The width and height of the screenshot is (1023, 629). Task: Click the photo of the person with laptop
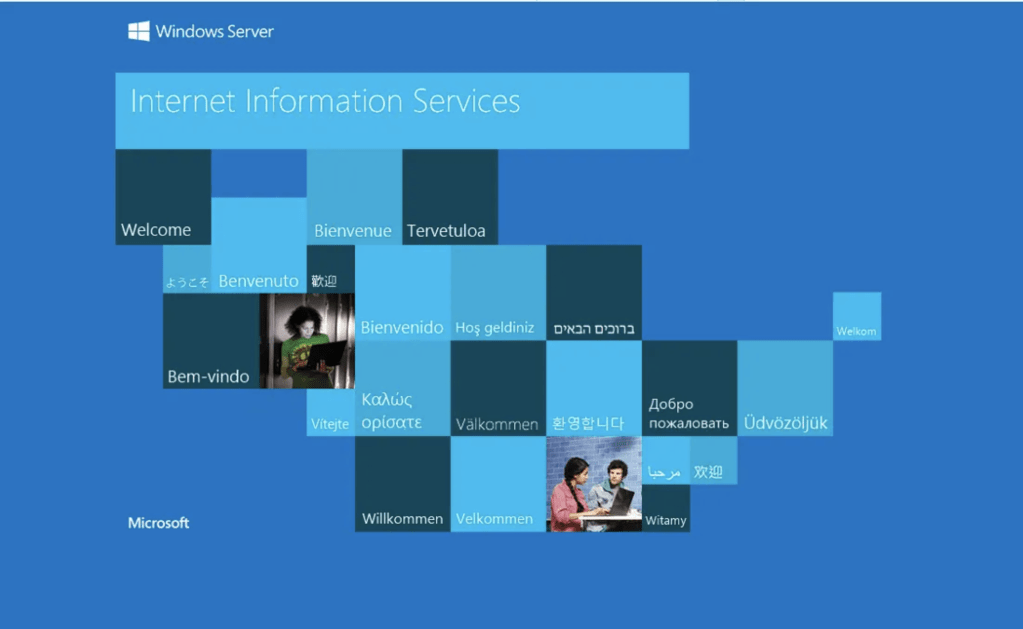coord(307,341)
